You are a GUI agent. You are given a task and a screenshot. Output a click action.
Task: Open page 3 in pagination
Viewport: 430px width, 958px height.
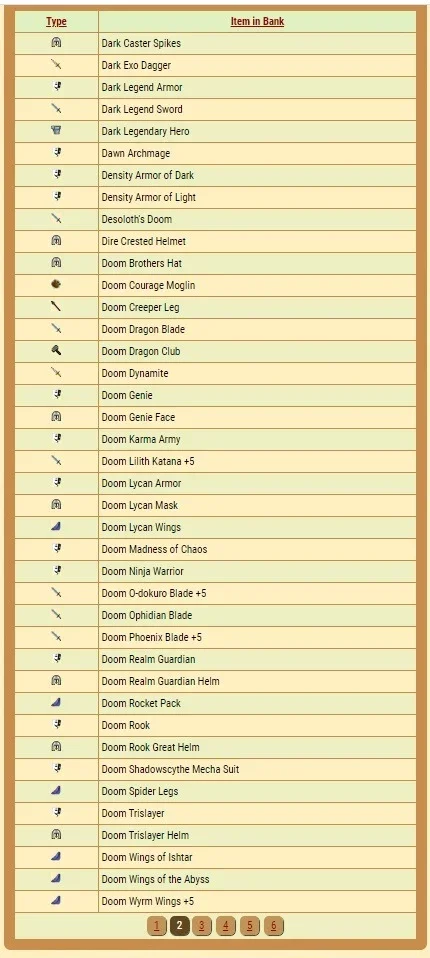[202, 926]
